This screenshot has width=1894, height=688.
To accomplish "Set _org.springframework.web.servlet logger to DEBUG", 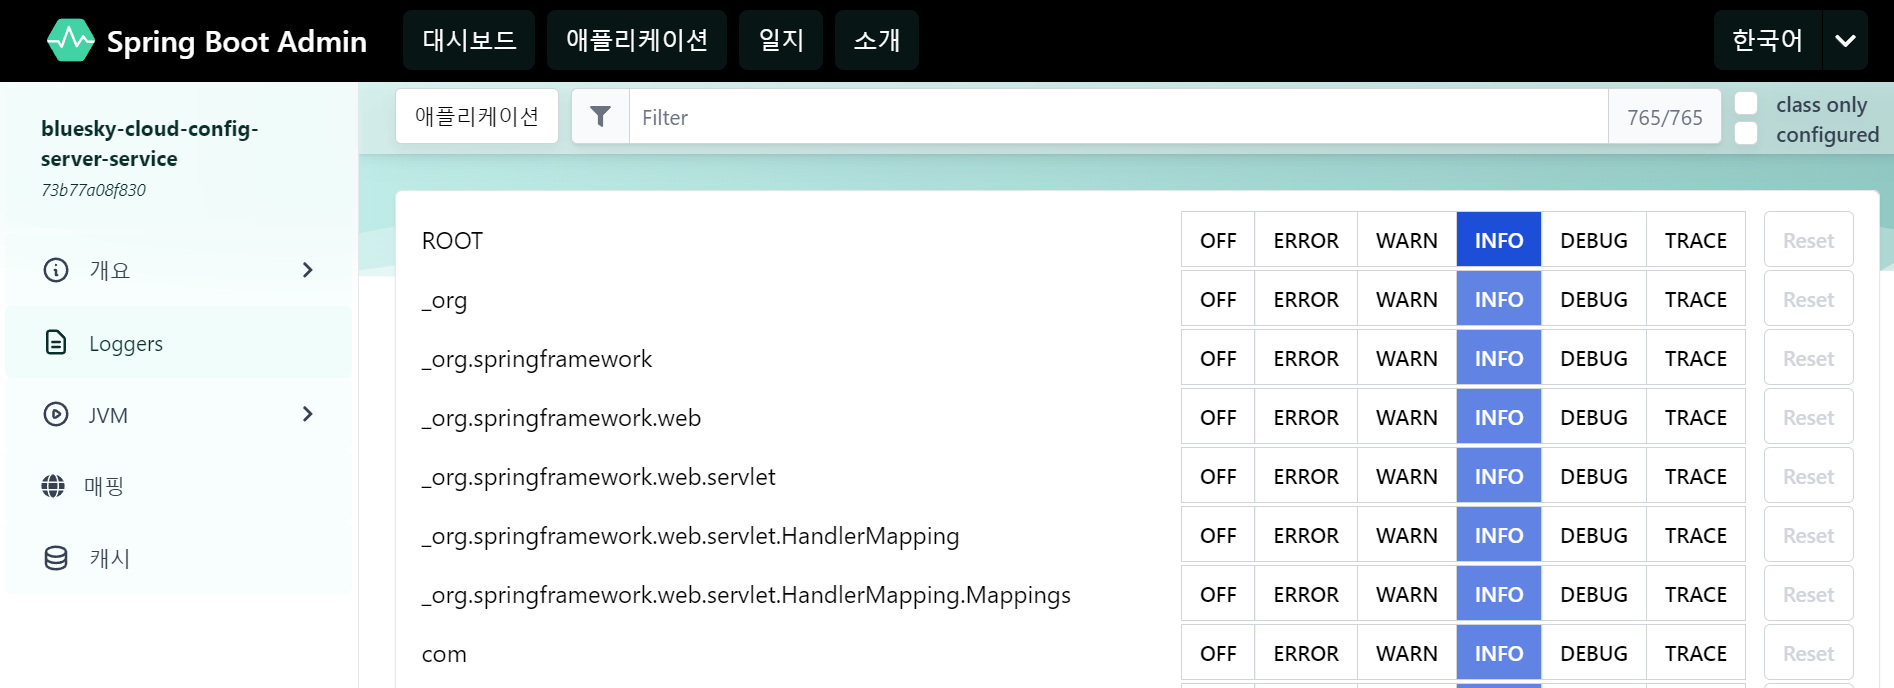I will point(1594,476).
